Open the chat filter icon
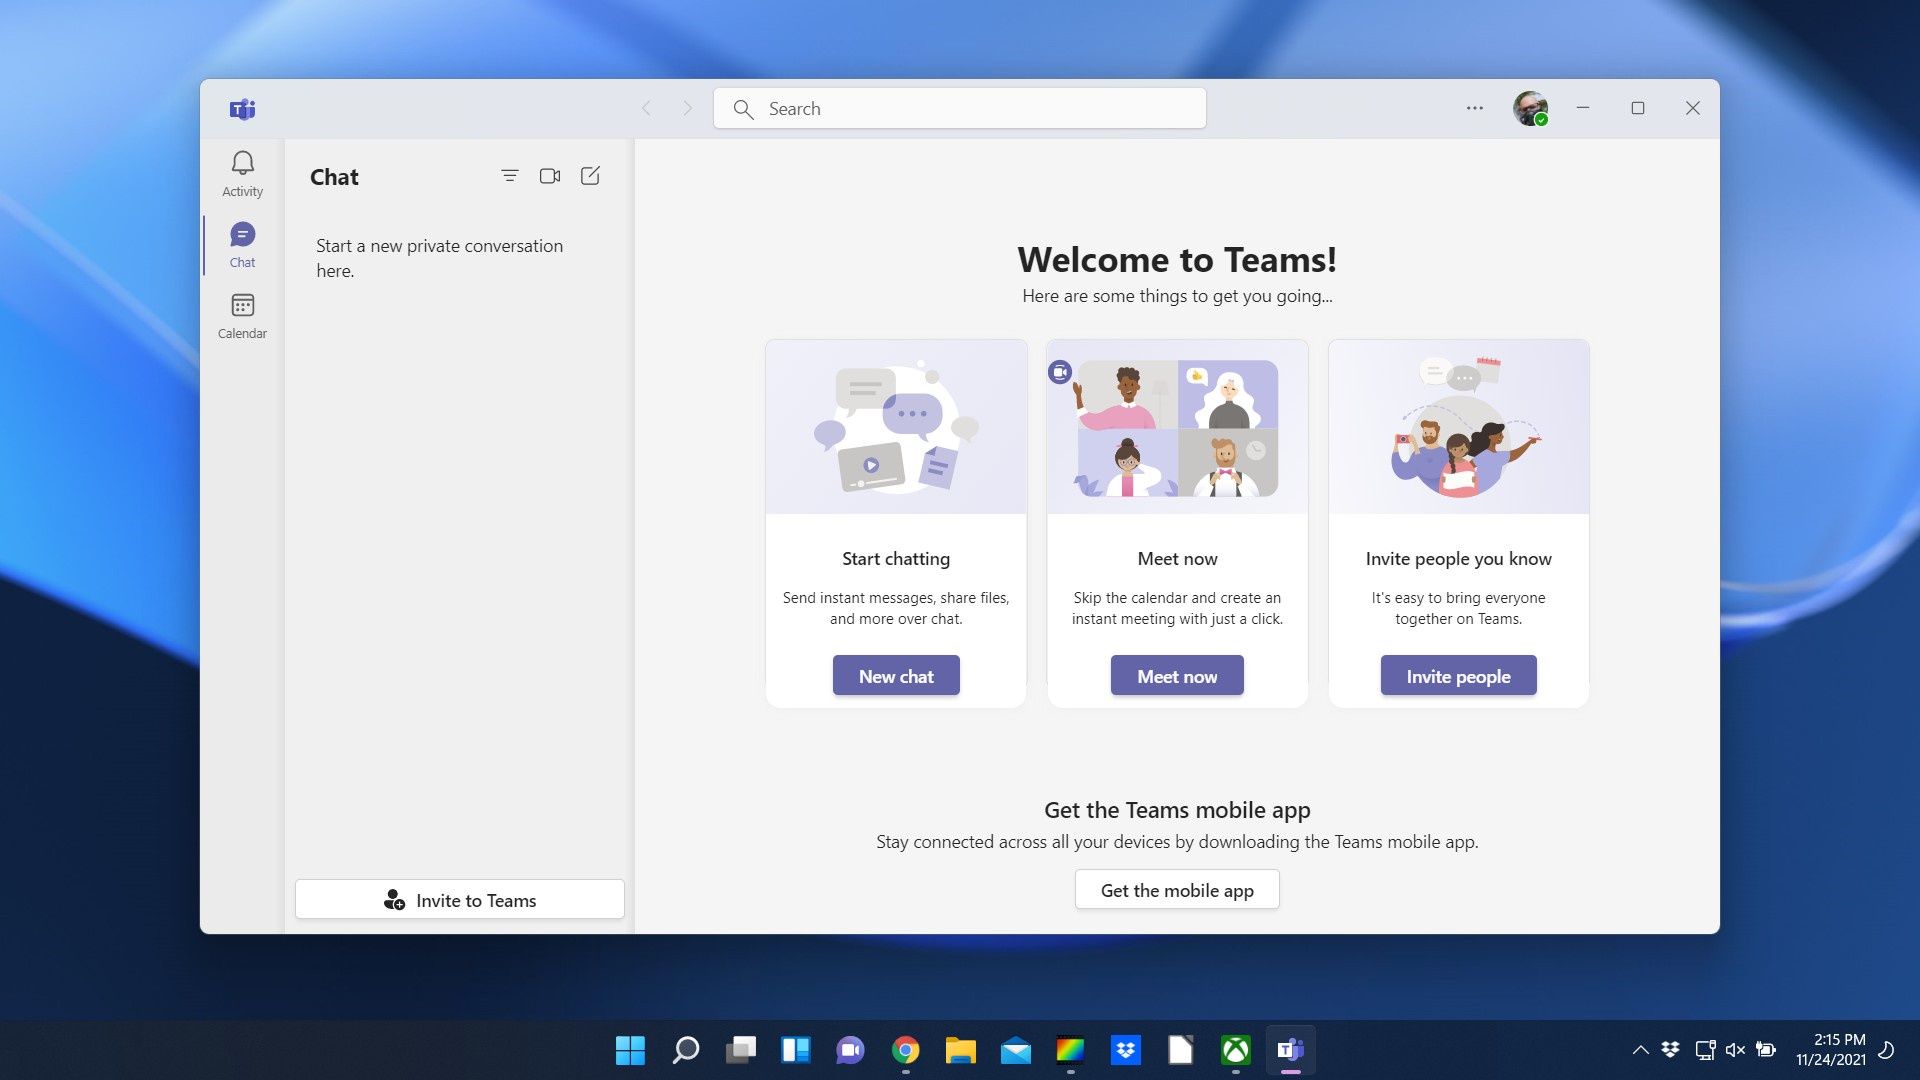The image size is (1920, 1080). click(510, 176)
